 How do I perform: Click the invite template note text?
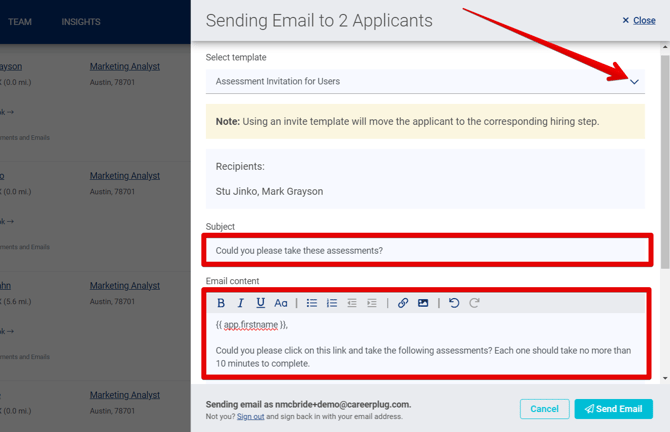point(407,121)
